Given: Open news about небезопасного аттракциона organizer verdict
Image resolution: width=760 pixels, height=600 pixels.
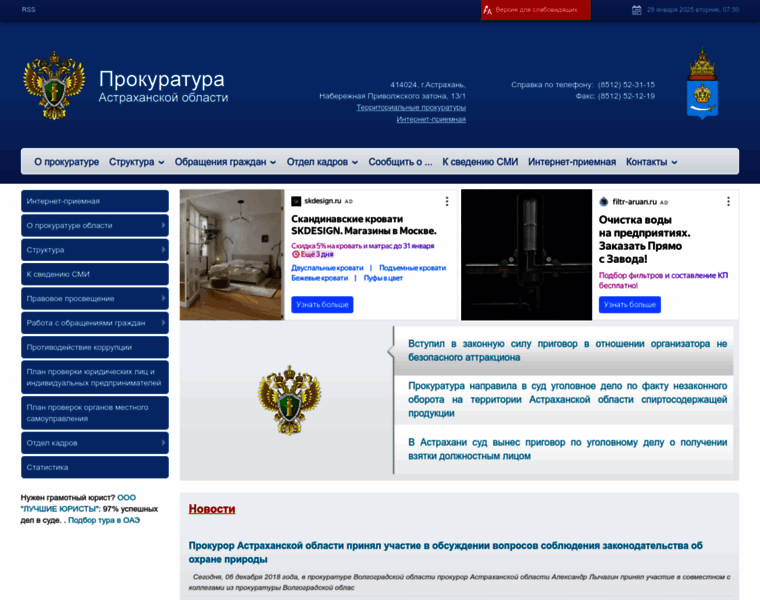Looking at the screenshot, I should (x=567, y=350).
